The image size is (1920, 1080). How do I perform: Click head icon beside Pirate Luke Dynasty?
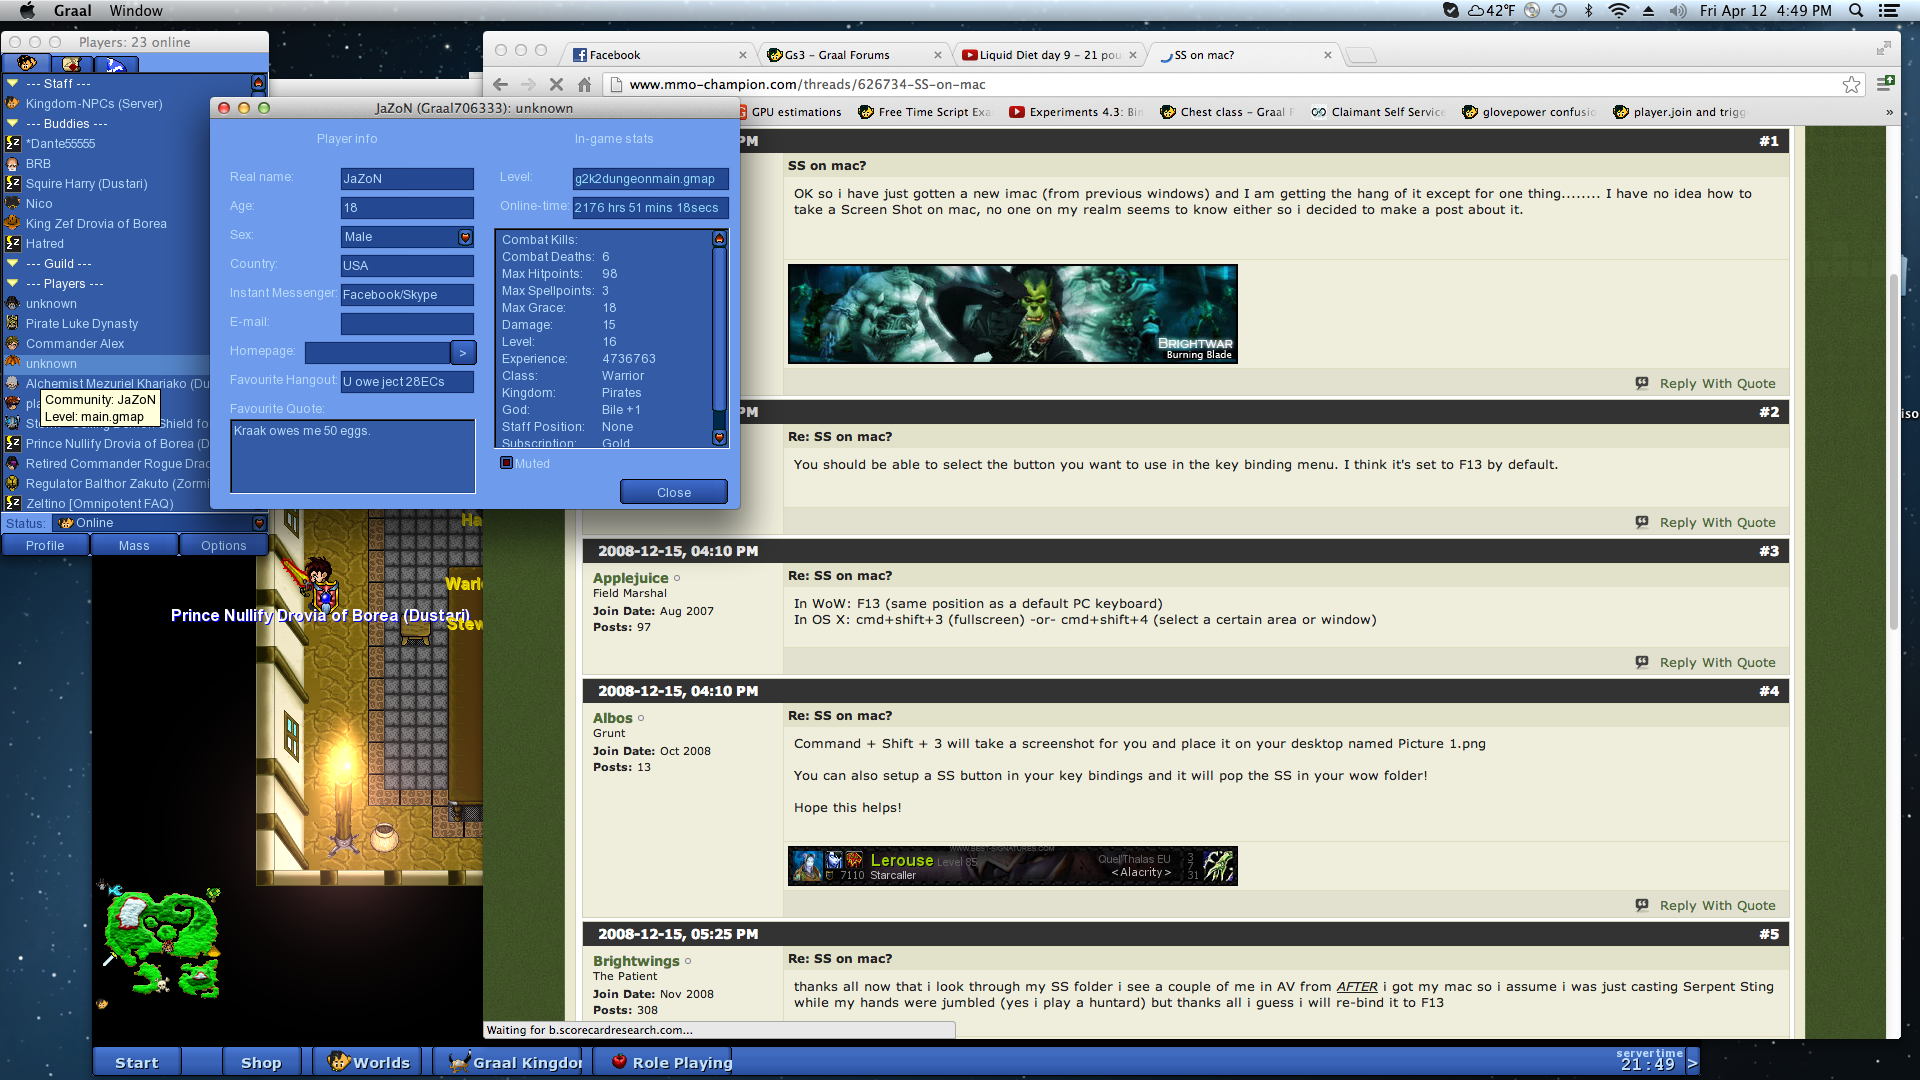[x=13, y=324]
